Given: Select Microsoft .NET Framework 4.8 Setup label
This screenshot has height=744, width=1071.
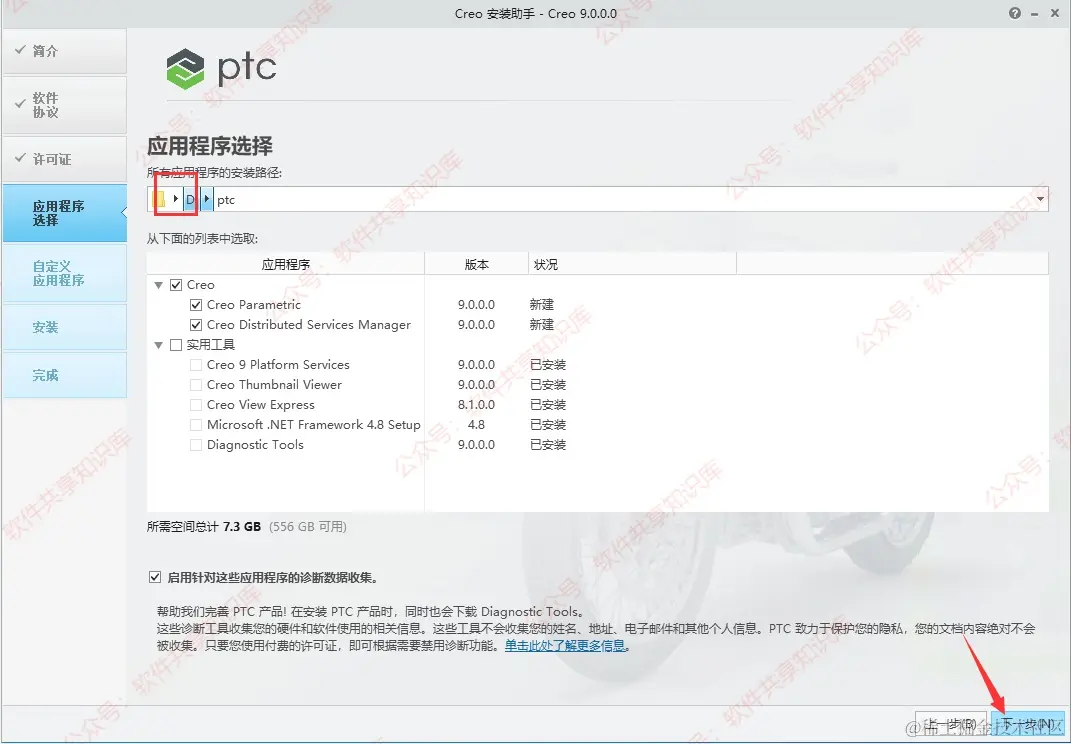Looking at the screenshot, I should 314,425.
